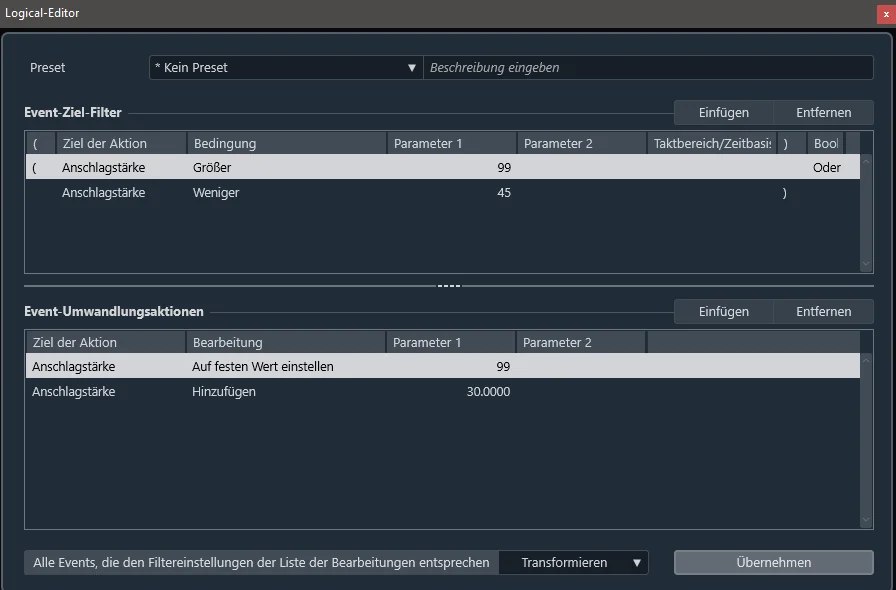The height and width of the screenshot is (590, 896).
Task: Click actions list scrollbar up arrow
Action: point(866,361)
